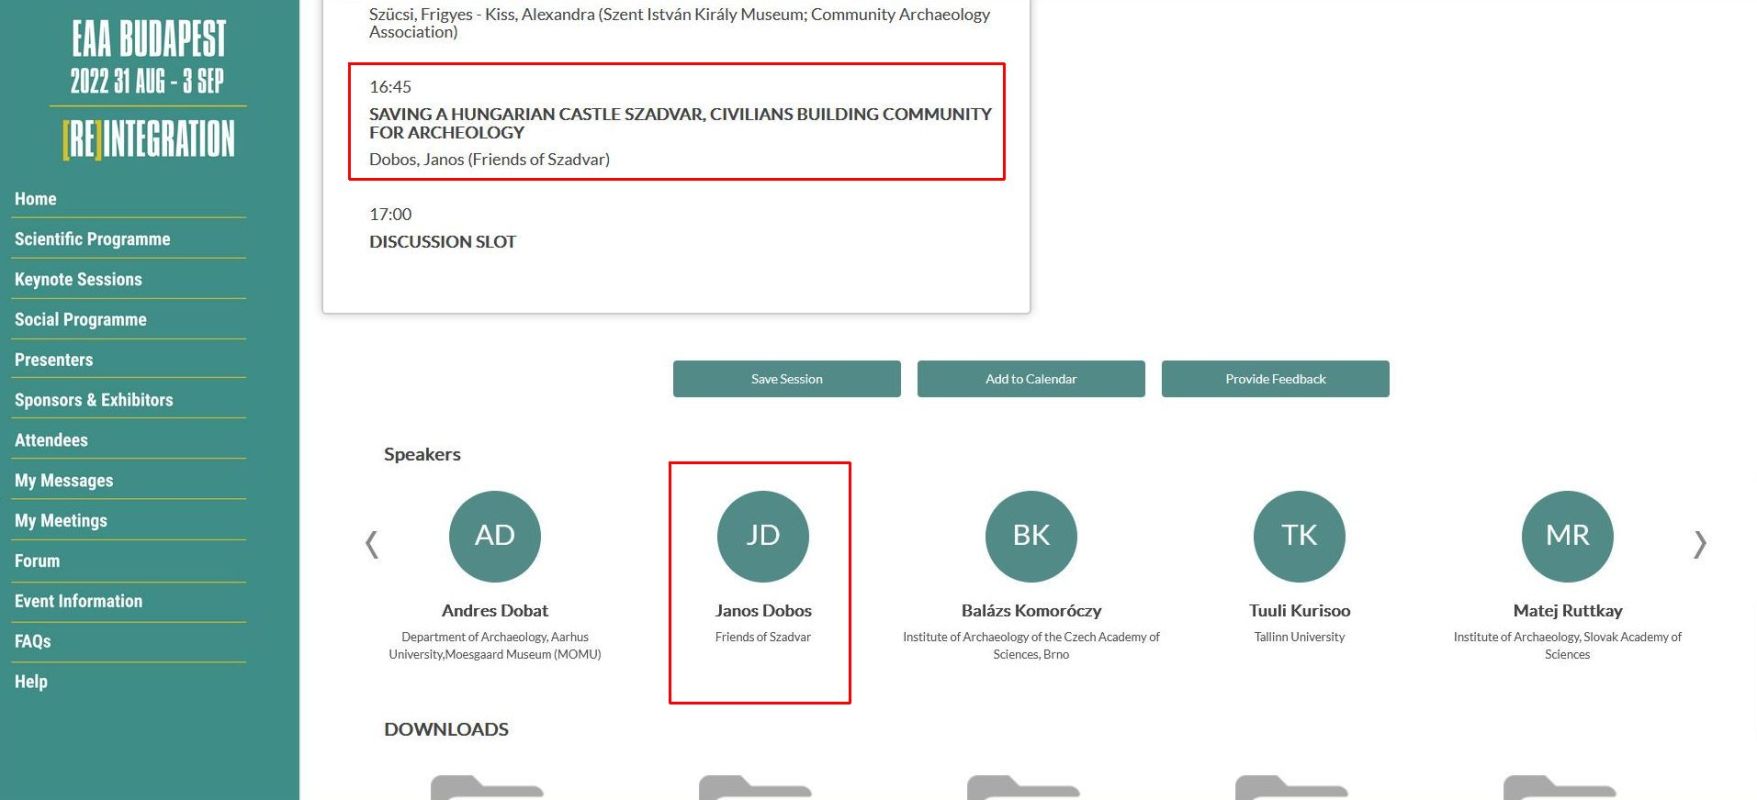Open Scientific Programme in the sidebar
The height and width of the screenshot is (800, 1757).
tap(92, 239)
